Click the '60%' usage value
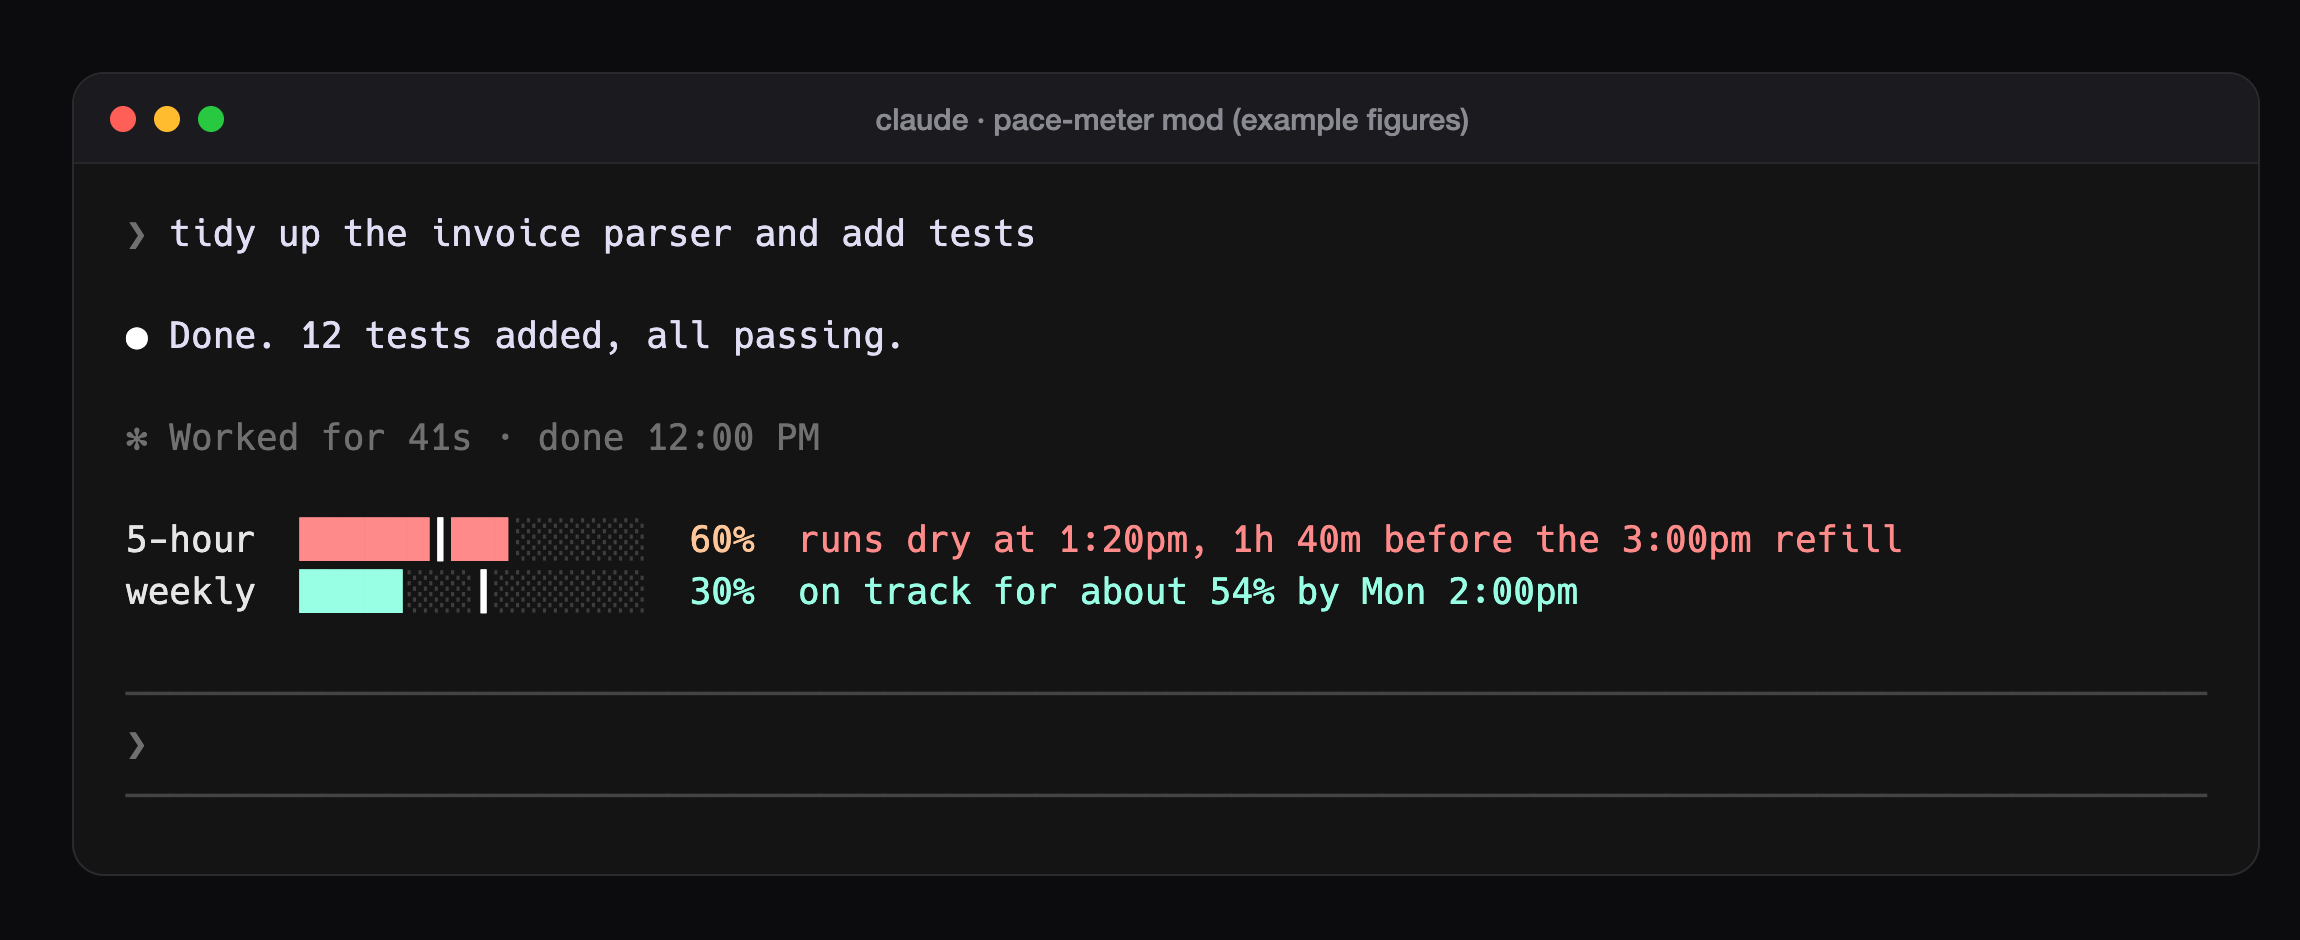The image size is (2300, 940). [722, 540]
